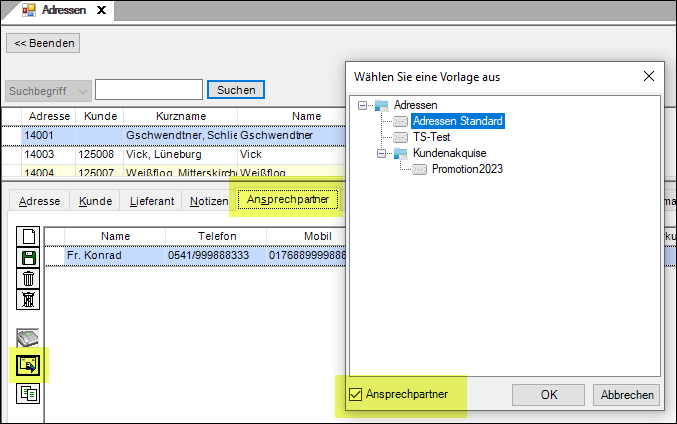
Task: Click the telephone icon in left toolbar
Action: click(29, 338)
